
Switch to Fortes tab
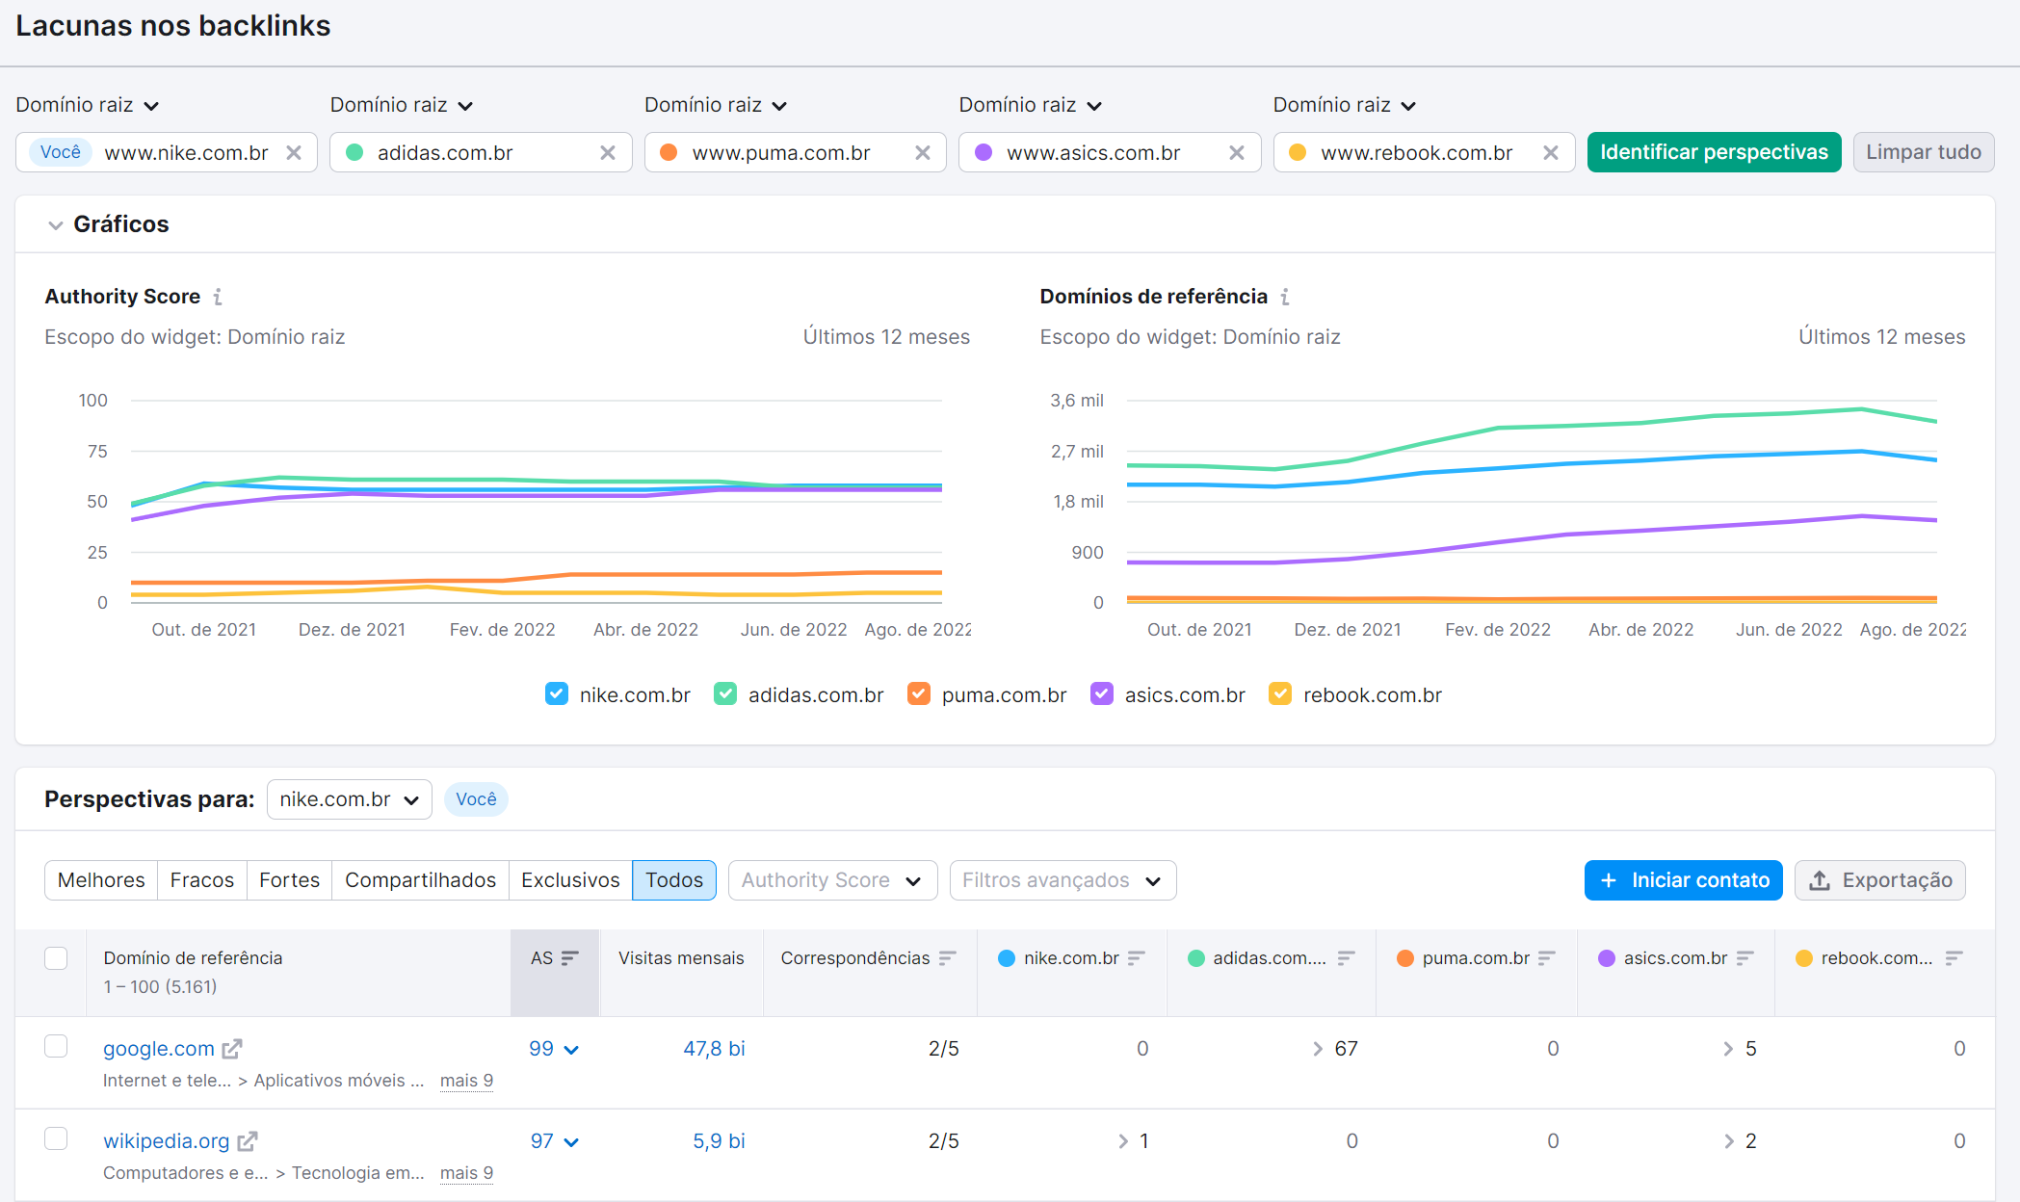(289, 880)
